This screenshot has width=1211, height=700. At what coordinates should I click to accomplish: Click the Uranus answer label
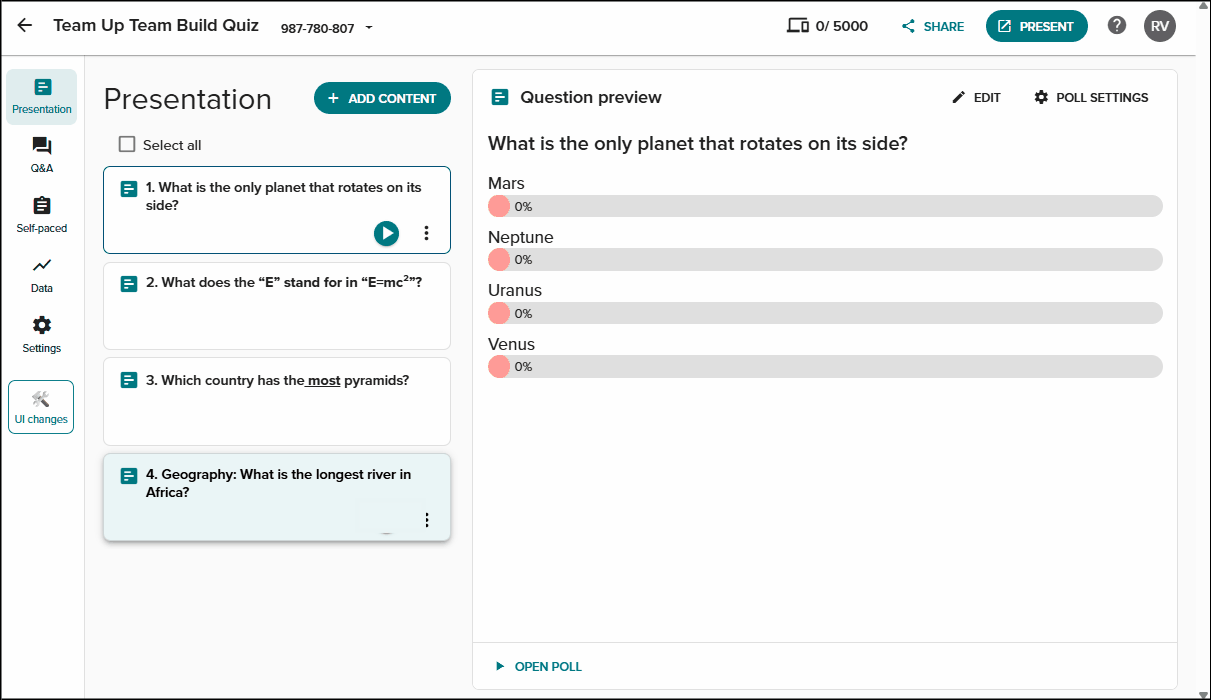[515, 290]
